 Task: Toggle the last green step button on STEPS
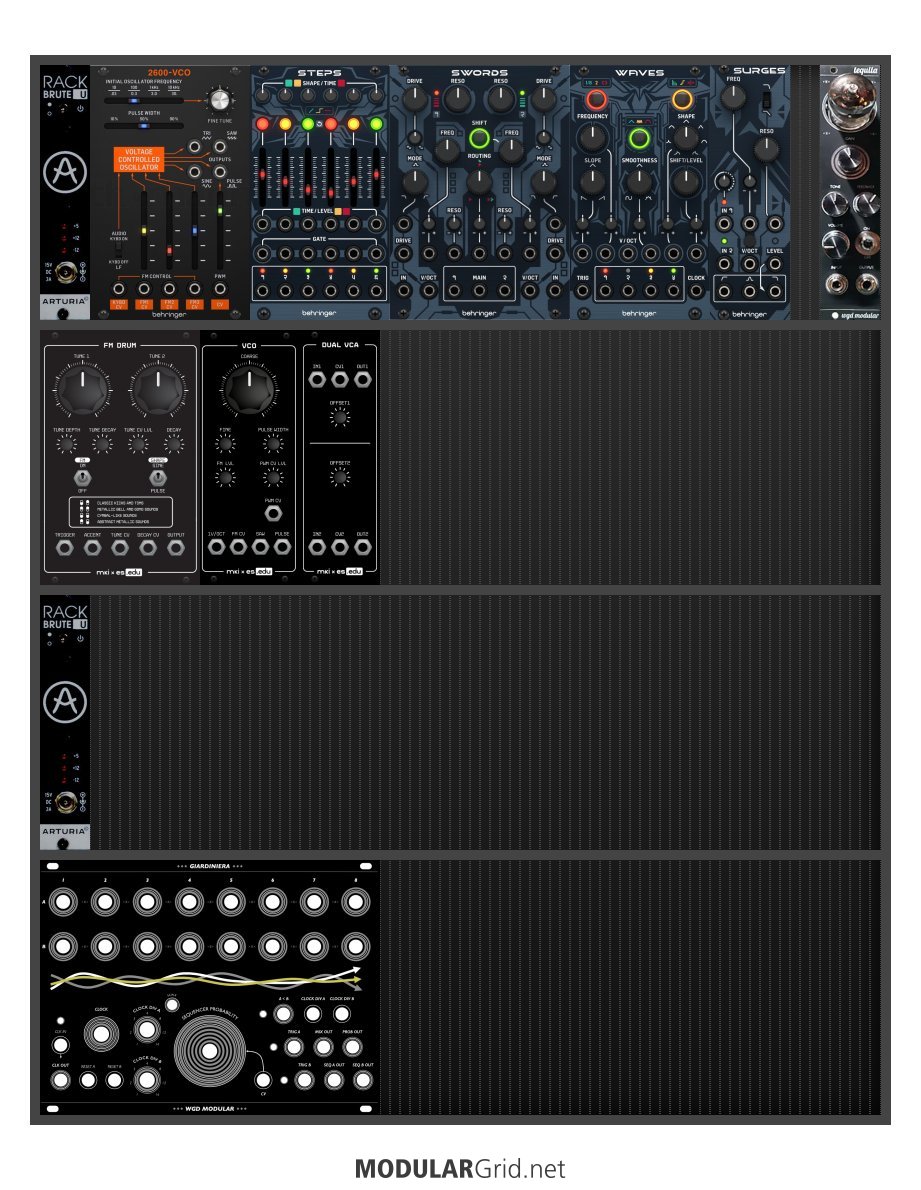376,124
